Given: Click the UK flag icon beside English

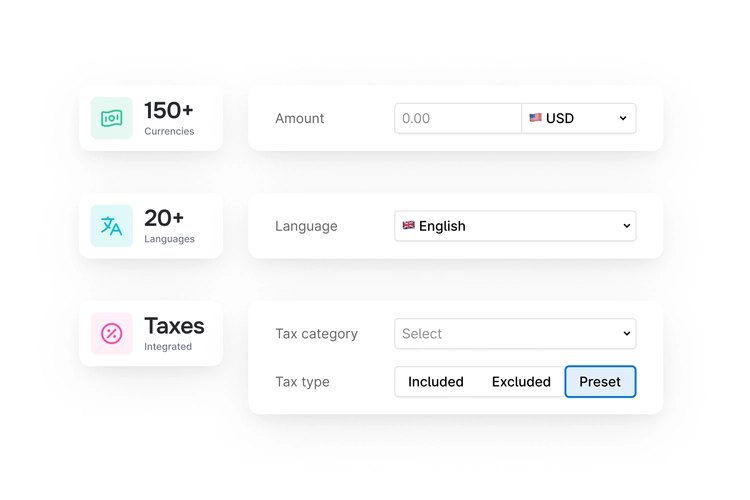Looking at the screenshot, I should click(x=409, y=226).
